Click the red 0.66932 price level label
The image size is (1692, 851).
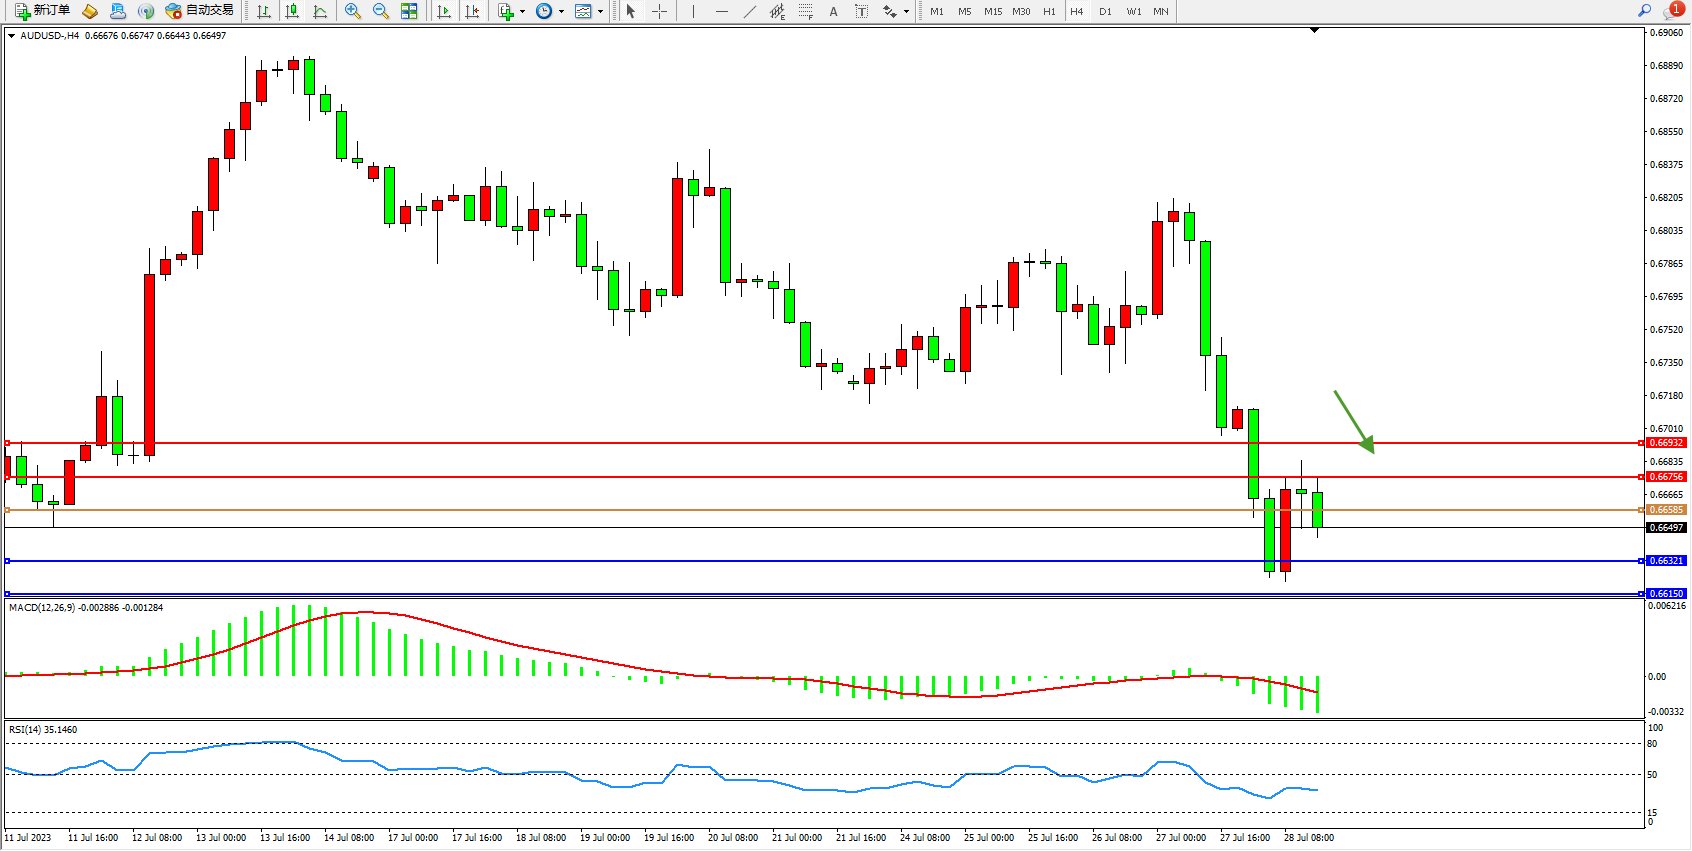(1666, 443)
